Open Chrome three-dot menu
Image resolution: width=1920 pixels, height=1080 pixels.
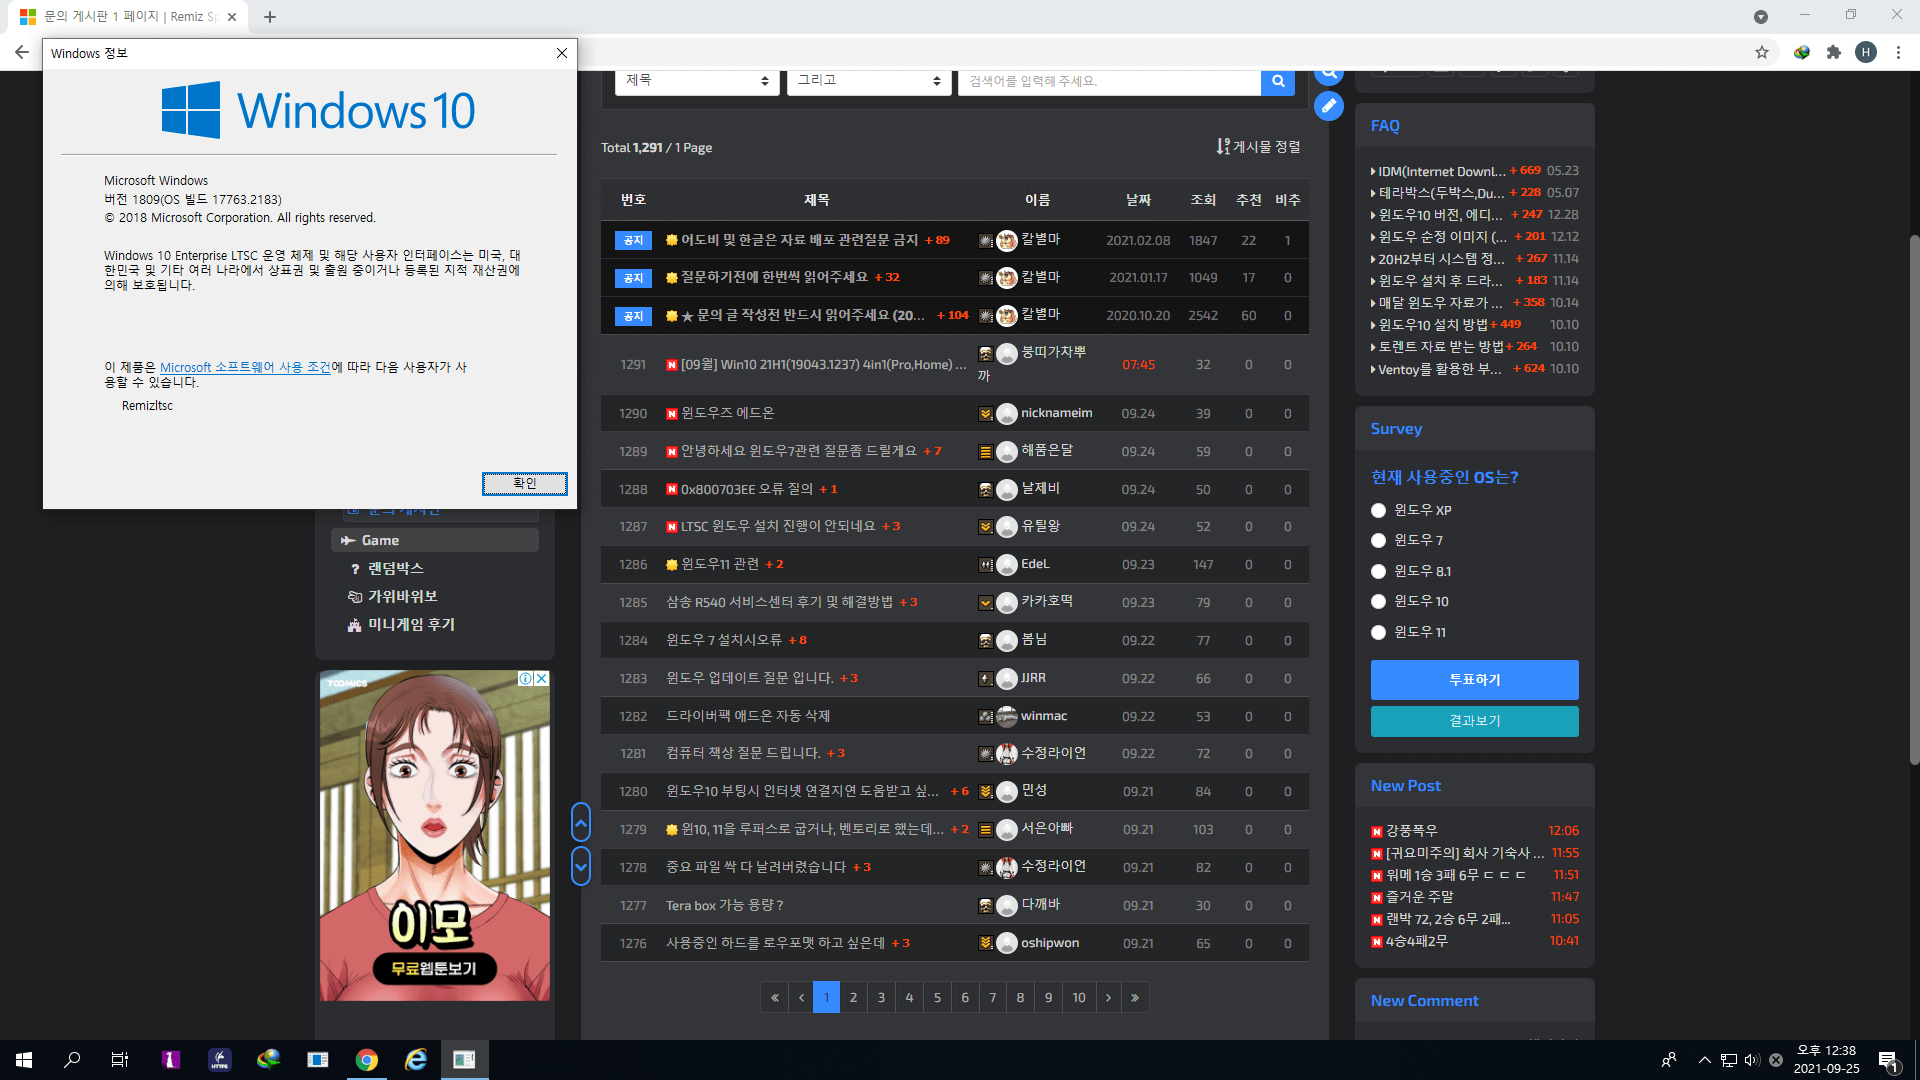(1898, 52)
